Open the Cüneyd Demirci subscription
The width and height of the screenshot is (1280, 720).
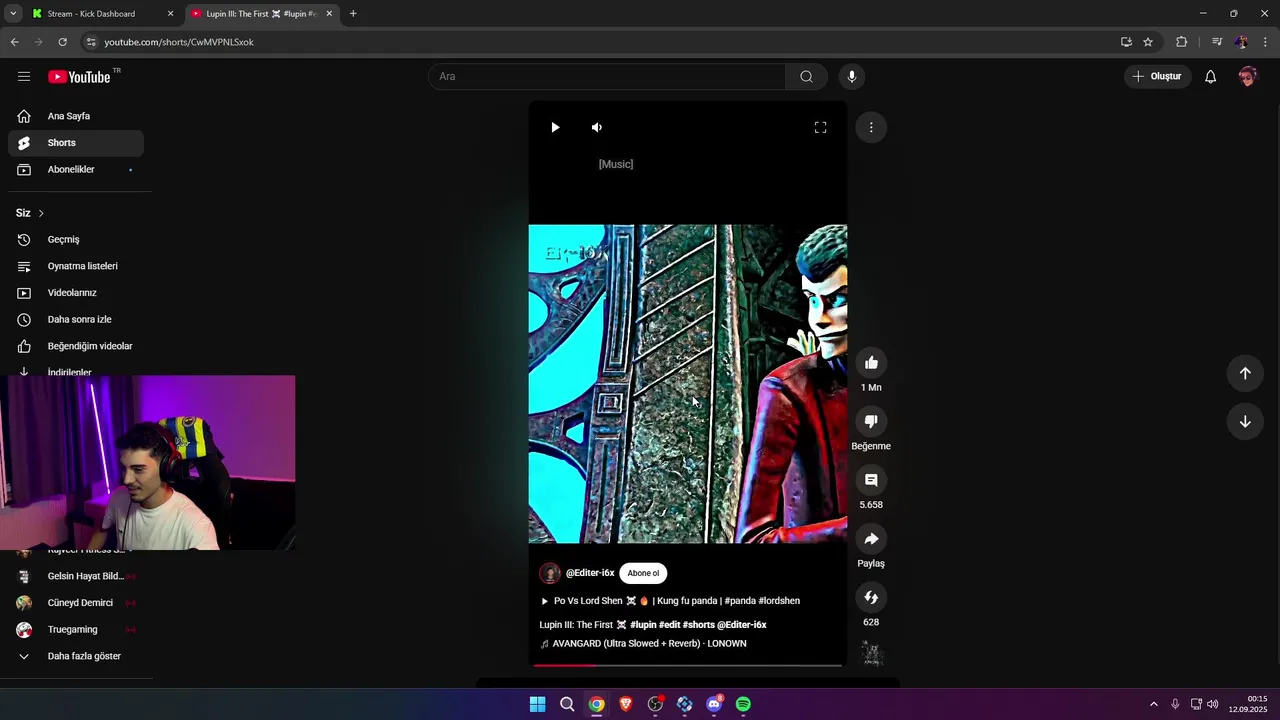point(76,603)
